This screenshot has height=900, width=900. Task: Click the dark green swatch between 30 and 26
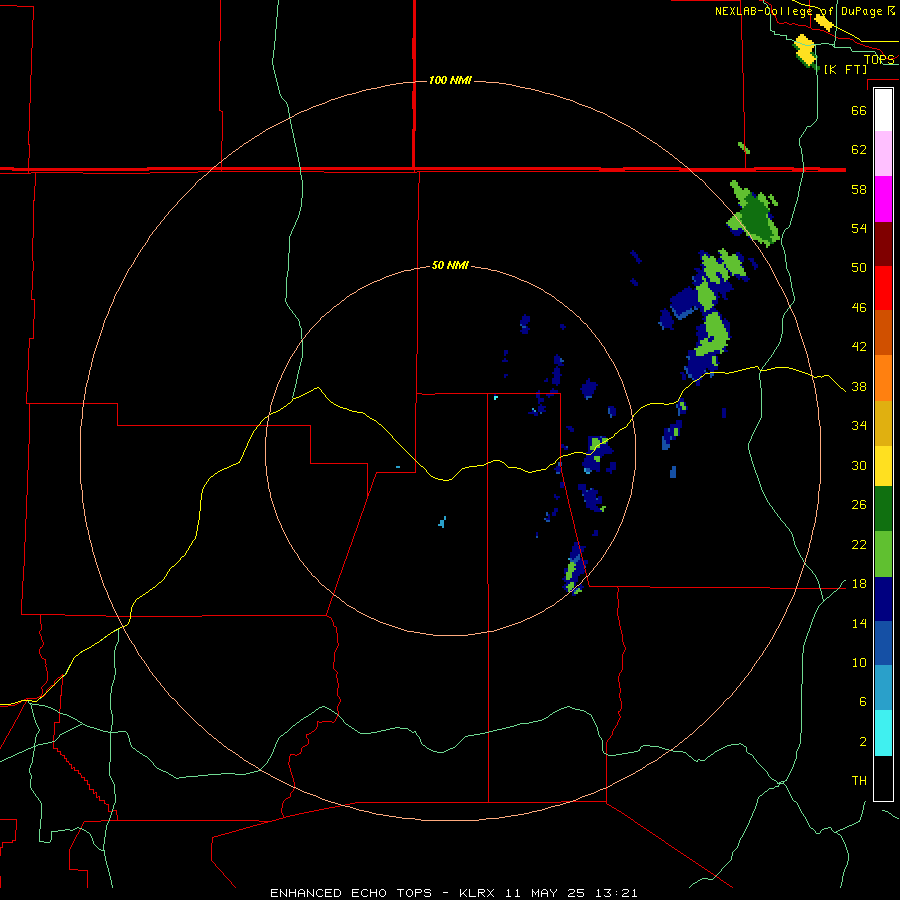883,509
